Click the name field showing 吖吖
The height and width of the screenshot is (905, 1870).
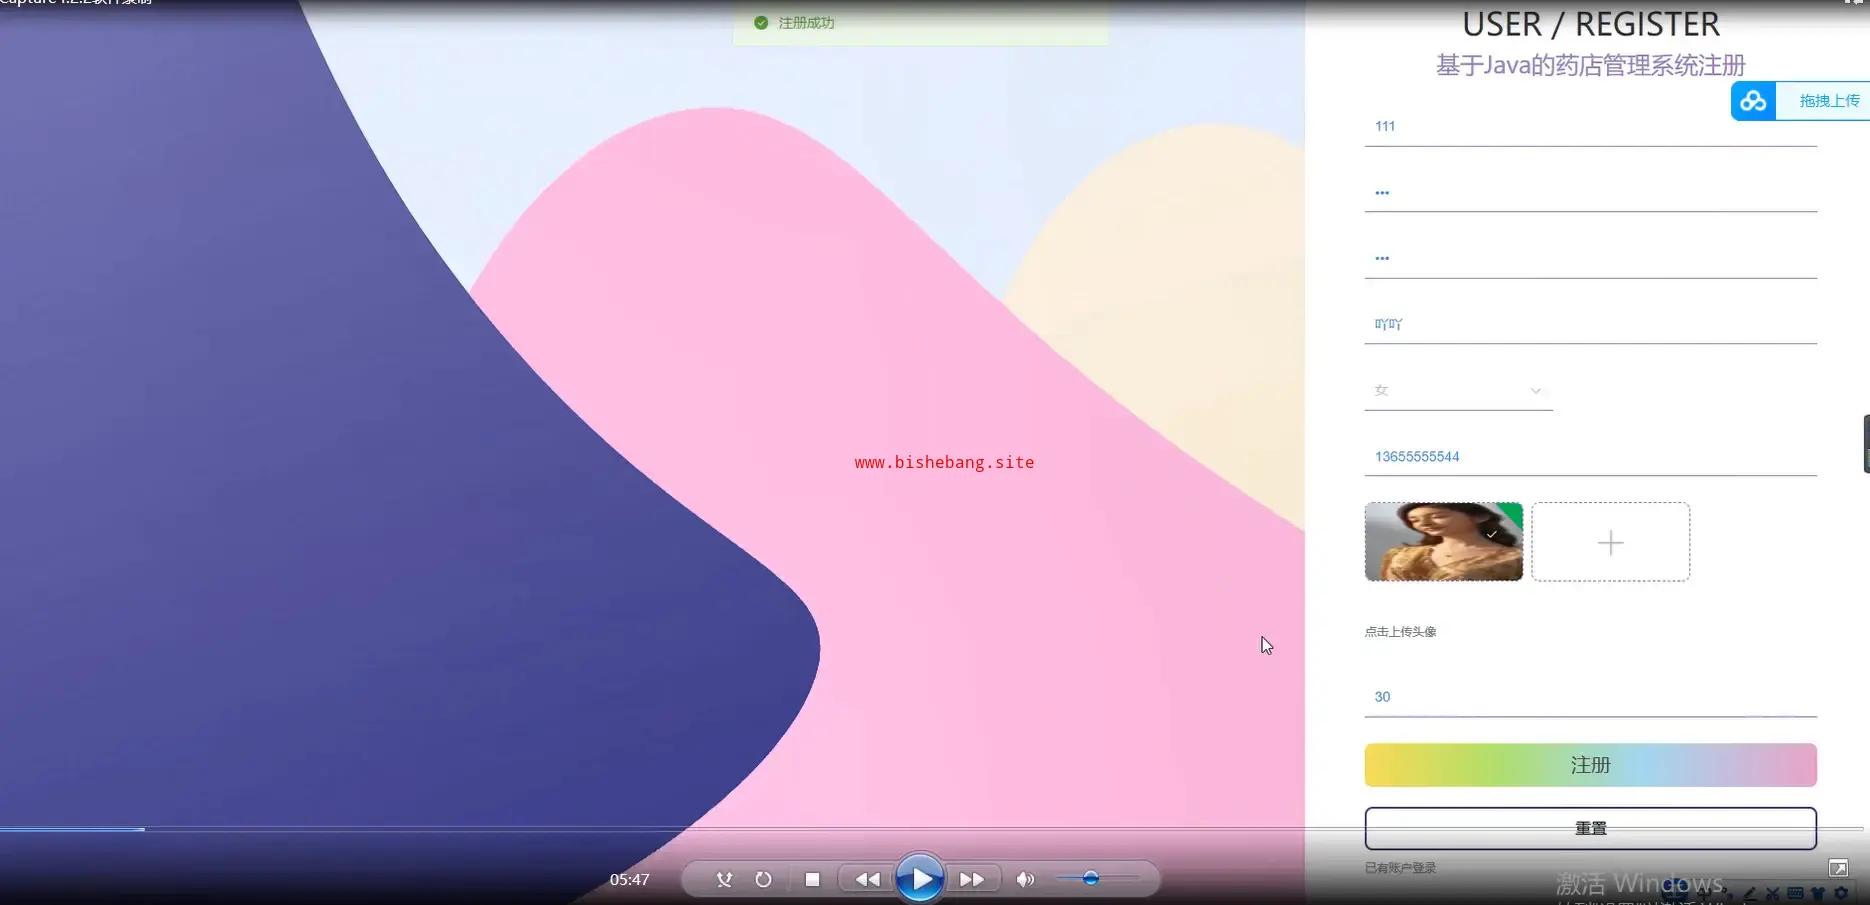tap(1590, 324)
